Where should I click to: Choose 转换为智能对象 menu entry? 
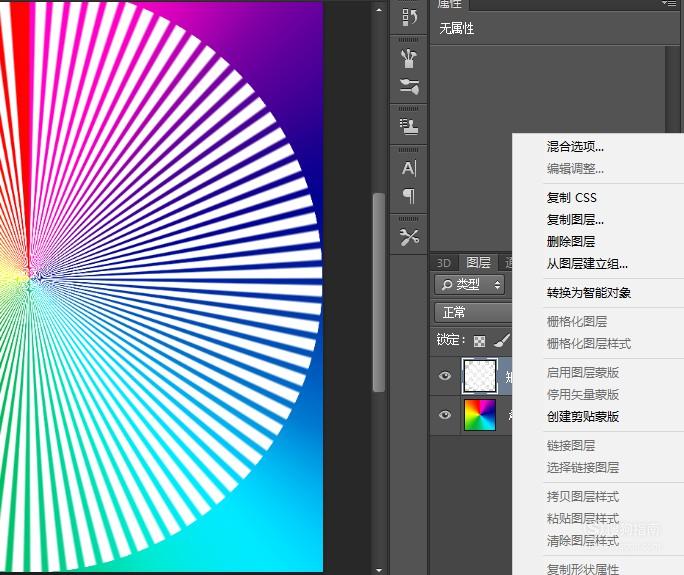[589, 293]
